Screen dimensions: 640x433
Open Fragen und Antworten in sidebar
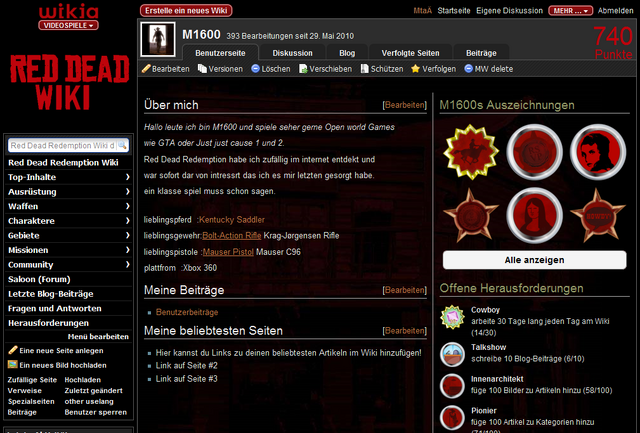click(55, 309)
